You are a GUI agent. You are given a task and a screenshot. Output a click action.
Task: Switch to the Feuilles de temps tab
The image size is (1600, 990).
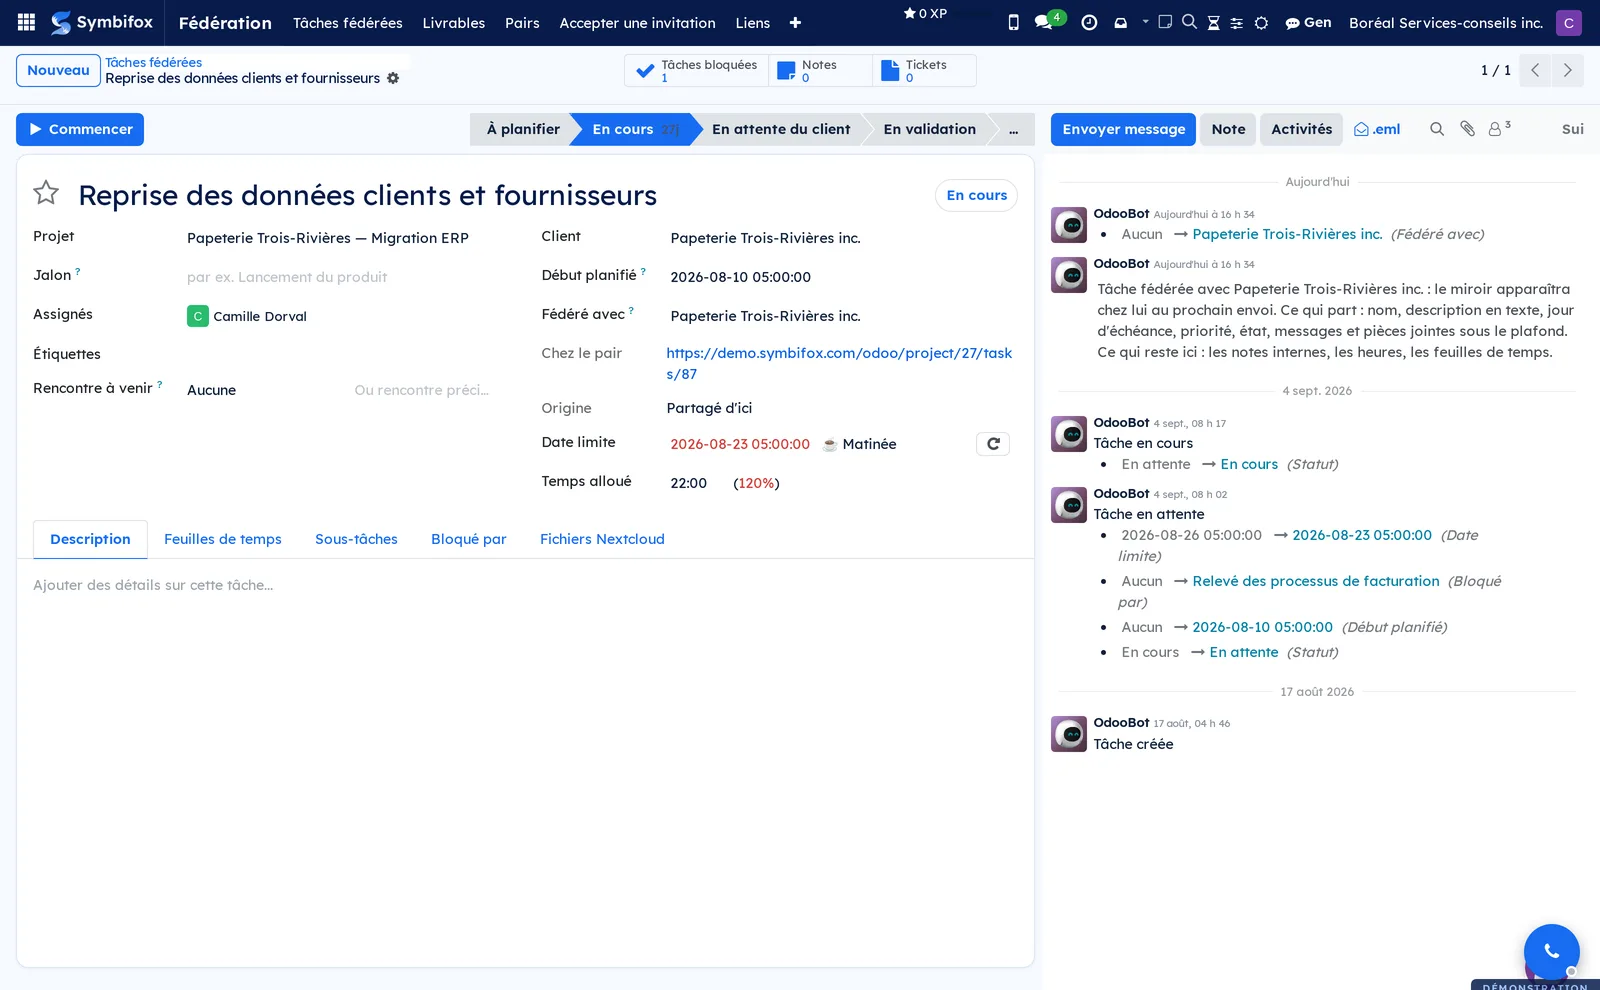tap(222, 539)
